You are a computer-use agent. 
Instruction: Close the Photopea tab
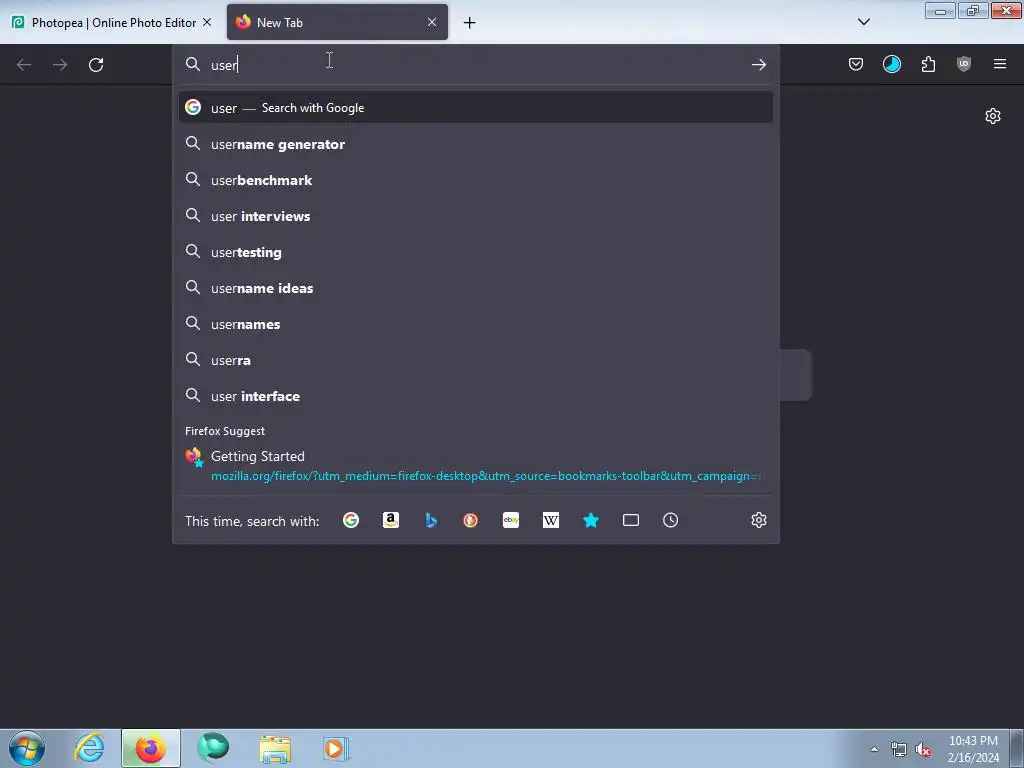click(207, 22)
